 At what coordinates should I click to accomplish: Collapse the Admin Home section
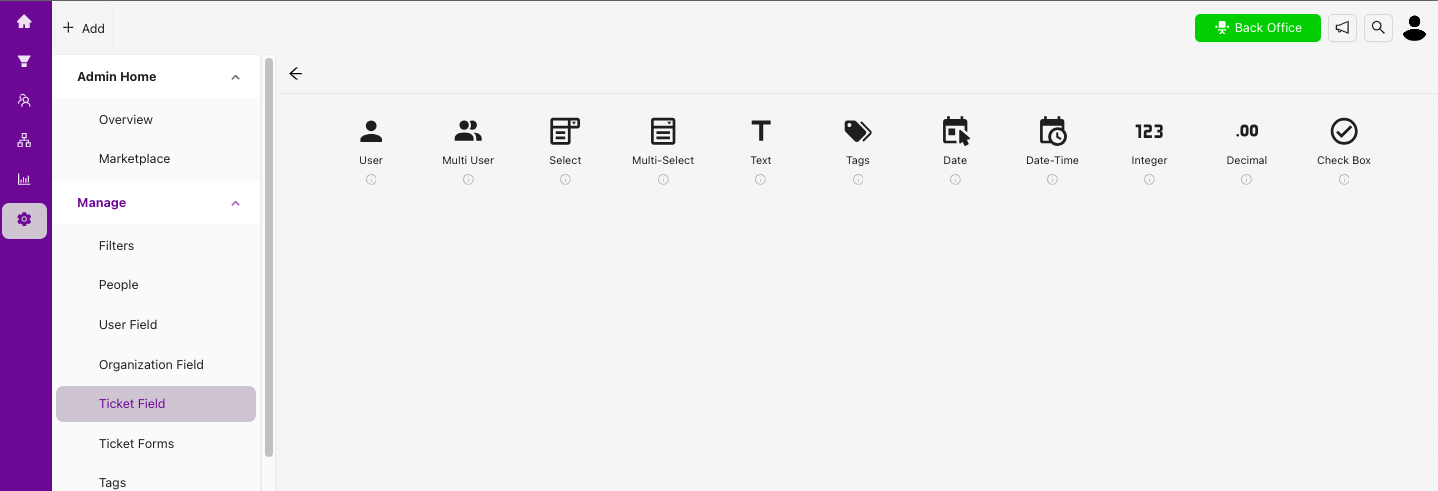[x=235, y=77]
